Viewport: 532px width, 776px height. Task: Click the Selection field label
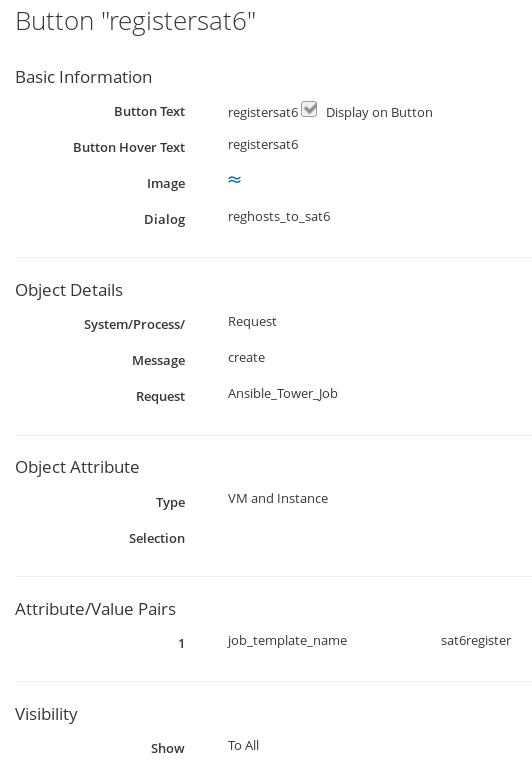(157, 538)
